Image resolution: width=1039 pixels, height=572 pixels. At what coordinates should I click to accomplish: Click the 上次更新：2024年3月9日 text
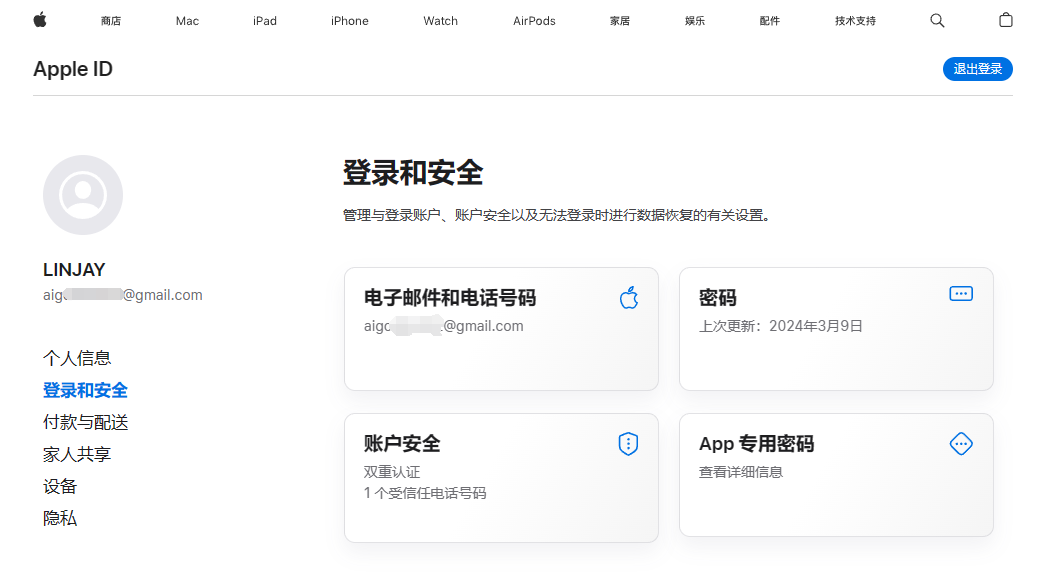point(781,326)
